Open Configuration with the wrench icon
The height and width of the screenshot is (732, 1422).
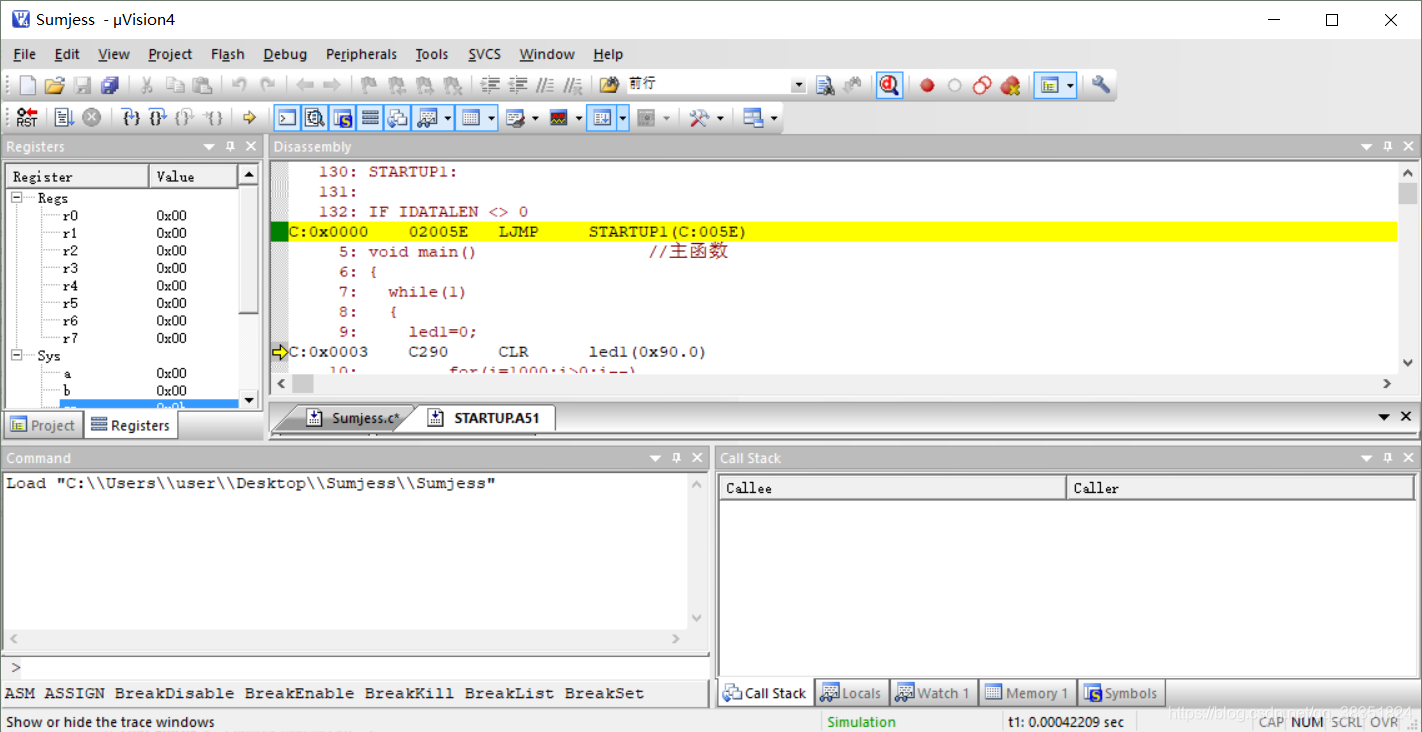[x=1101, y=86]
